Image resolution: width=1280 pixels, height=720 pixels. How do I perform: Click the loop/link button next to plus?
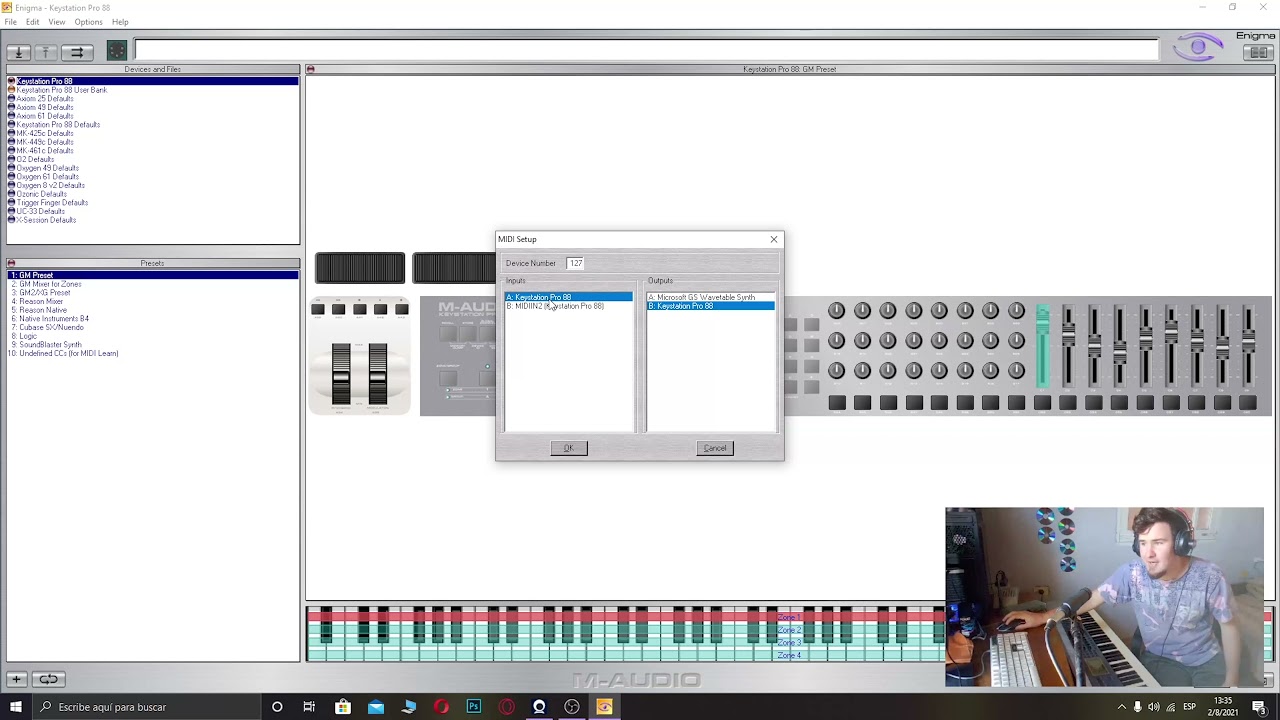(48, 679)
